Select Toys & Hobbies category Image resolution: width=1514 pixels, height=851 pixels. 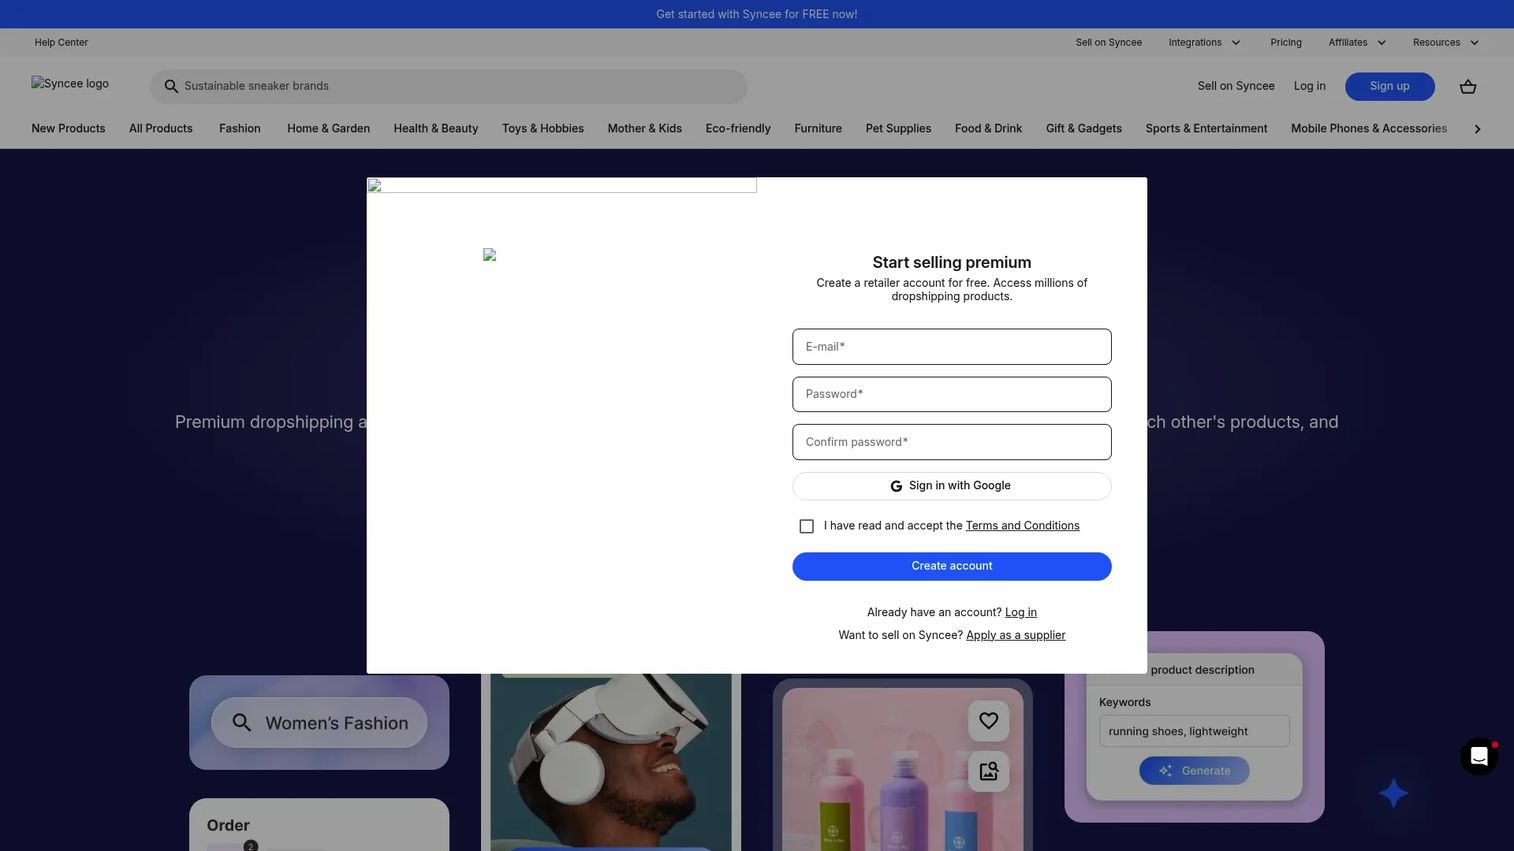pyautogui.click(x=543, y=128)
